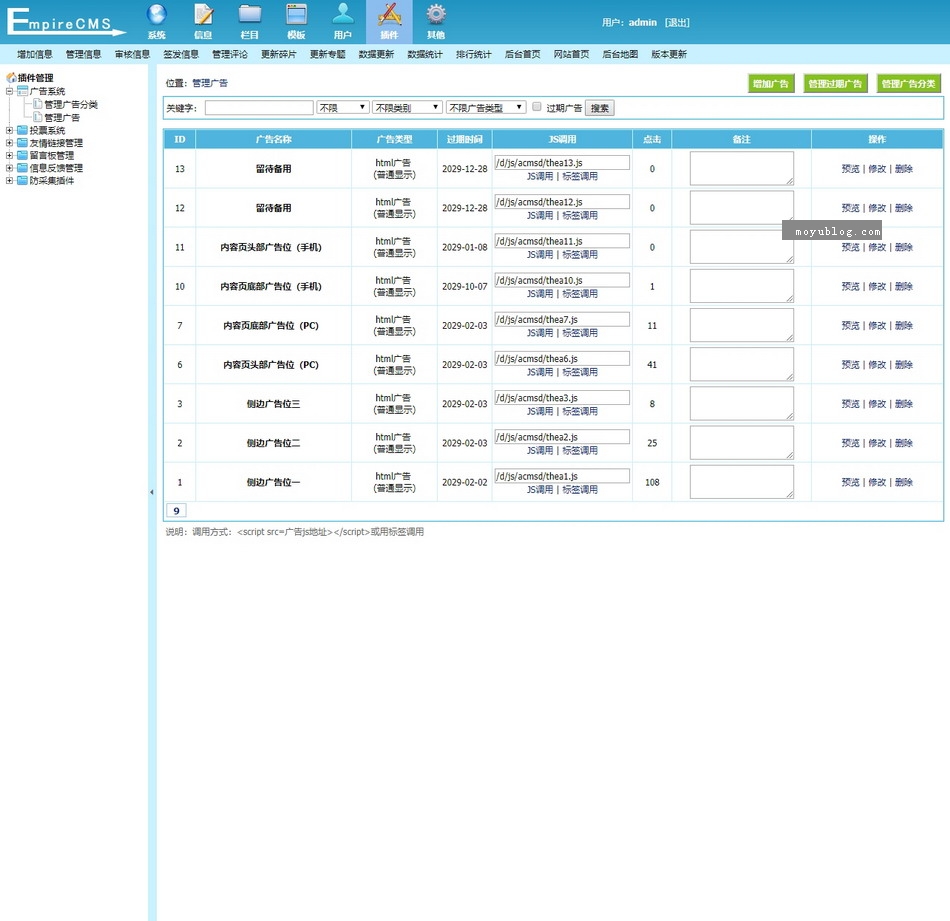Click the 关键字 keyword input field
Screen dimensions: 950x921
point(259,108)
